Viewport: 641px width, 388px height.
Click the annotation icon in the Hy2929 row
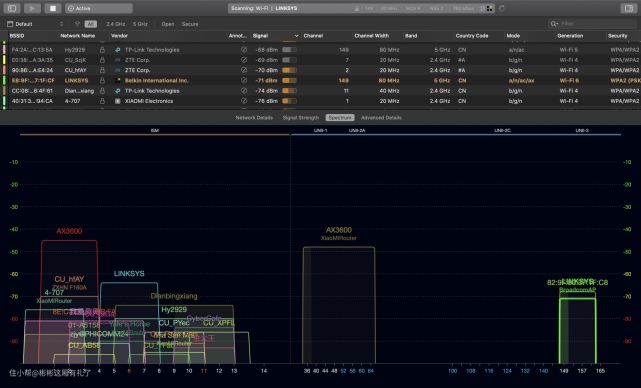(244, 49)
